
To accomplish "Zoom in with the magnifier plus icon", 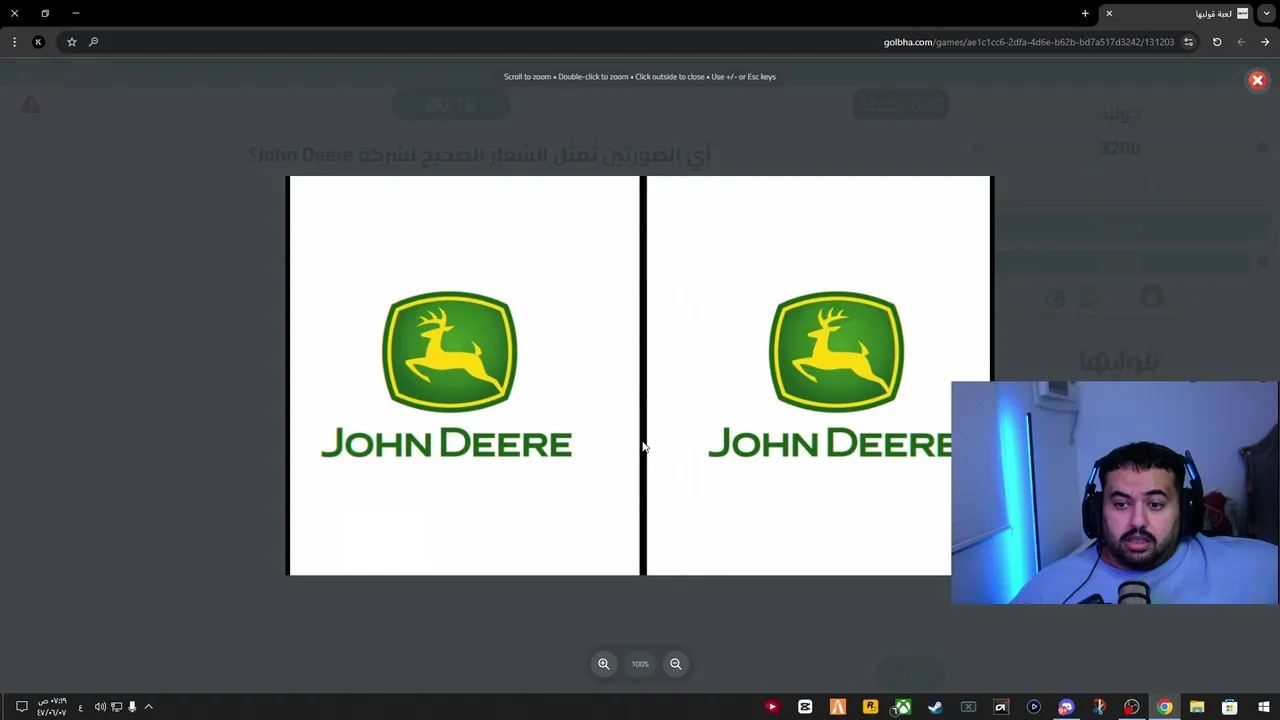I will (x=603, y=664).
